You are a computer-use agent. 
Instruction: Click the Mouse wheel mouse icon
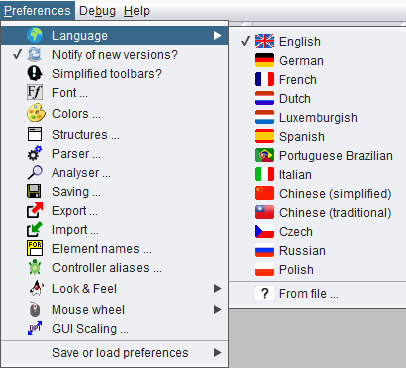[35, 309]
